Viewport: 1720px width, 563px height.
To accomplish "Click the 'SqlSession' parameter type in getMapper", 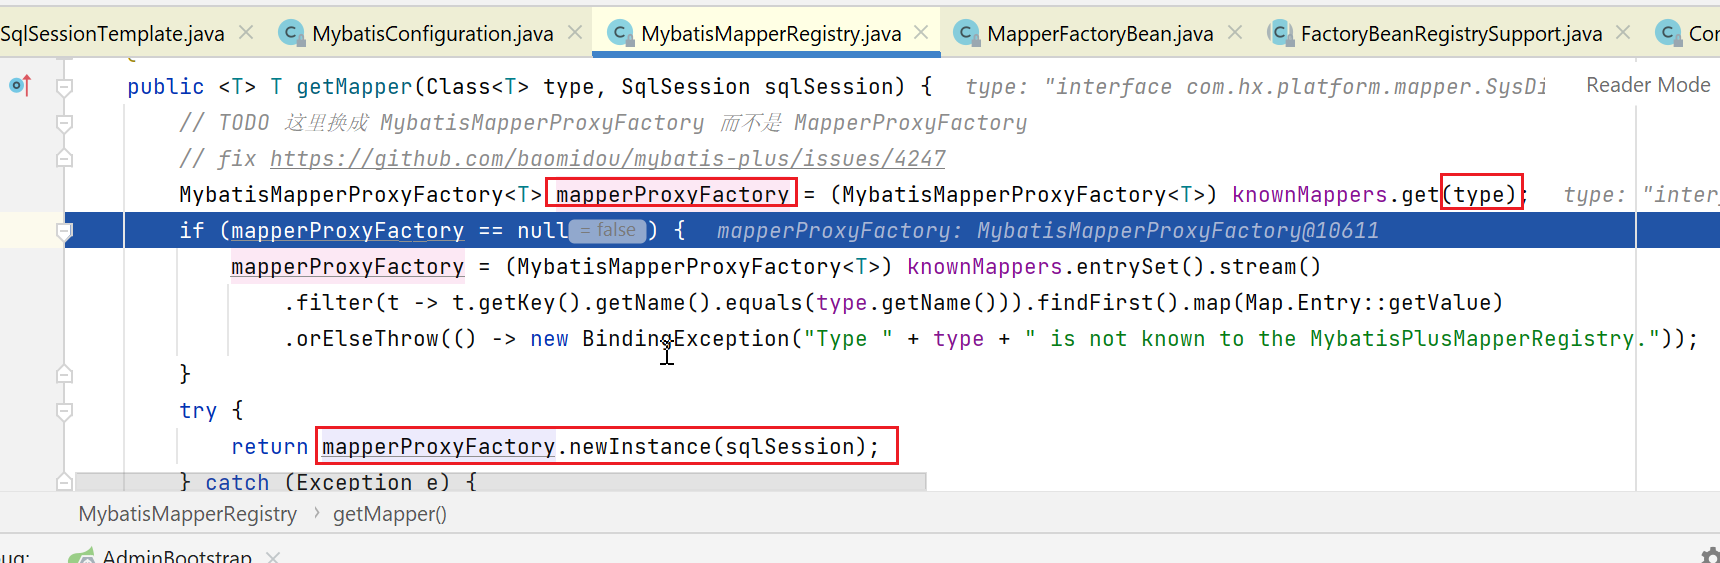I will point(685,87).
